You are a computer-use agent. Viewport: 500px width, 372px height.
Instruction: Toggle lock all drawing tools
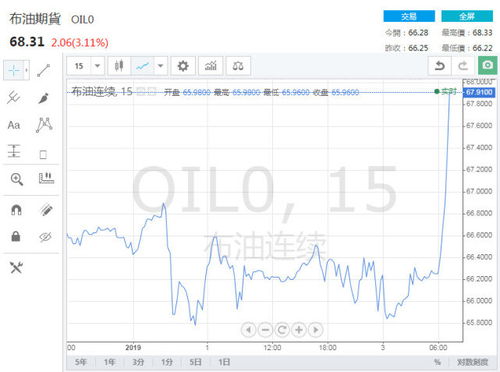(x=16, y=236)
